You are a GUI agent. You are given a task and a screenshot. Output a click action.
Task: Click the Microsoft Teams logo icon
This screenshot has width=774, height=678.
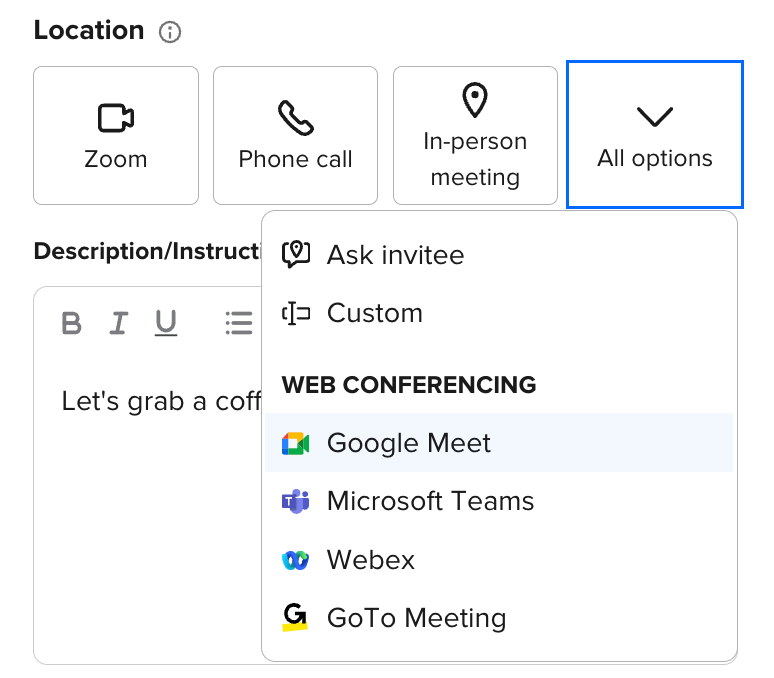pyautogui.click(x=295, y=501)
